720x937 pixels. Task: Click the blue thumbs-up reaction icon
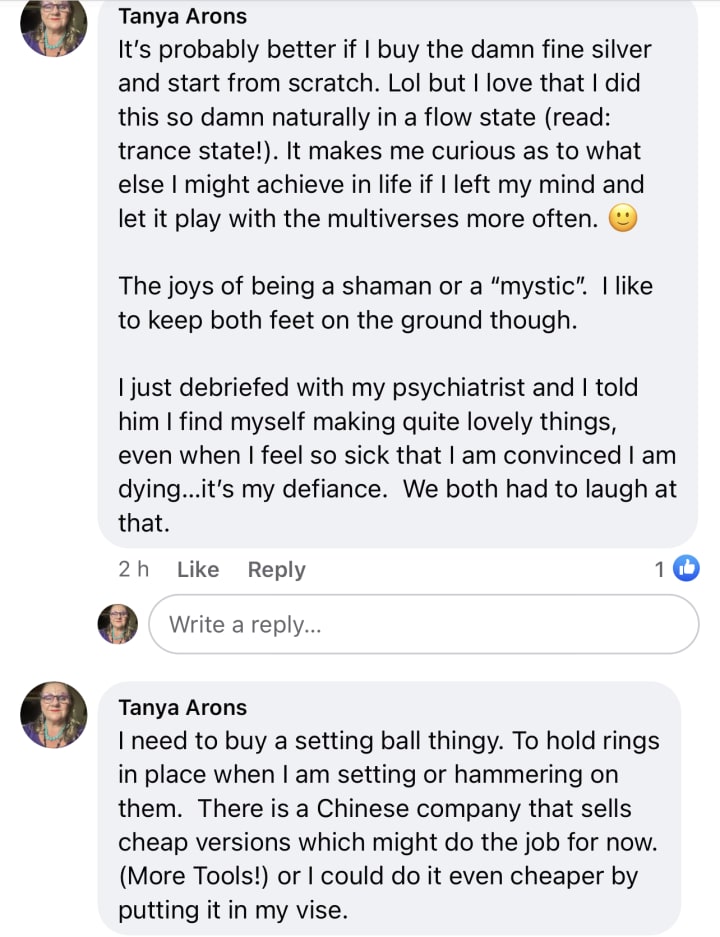pos(686,569)
